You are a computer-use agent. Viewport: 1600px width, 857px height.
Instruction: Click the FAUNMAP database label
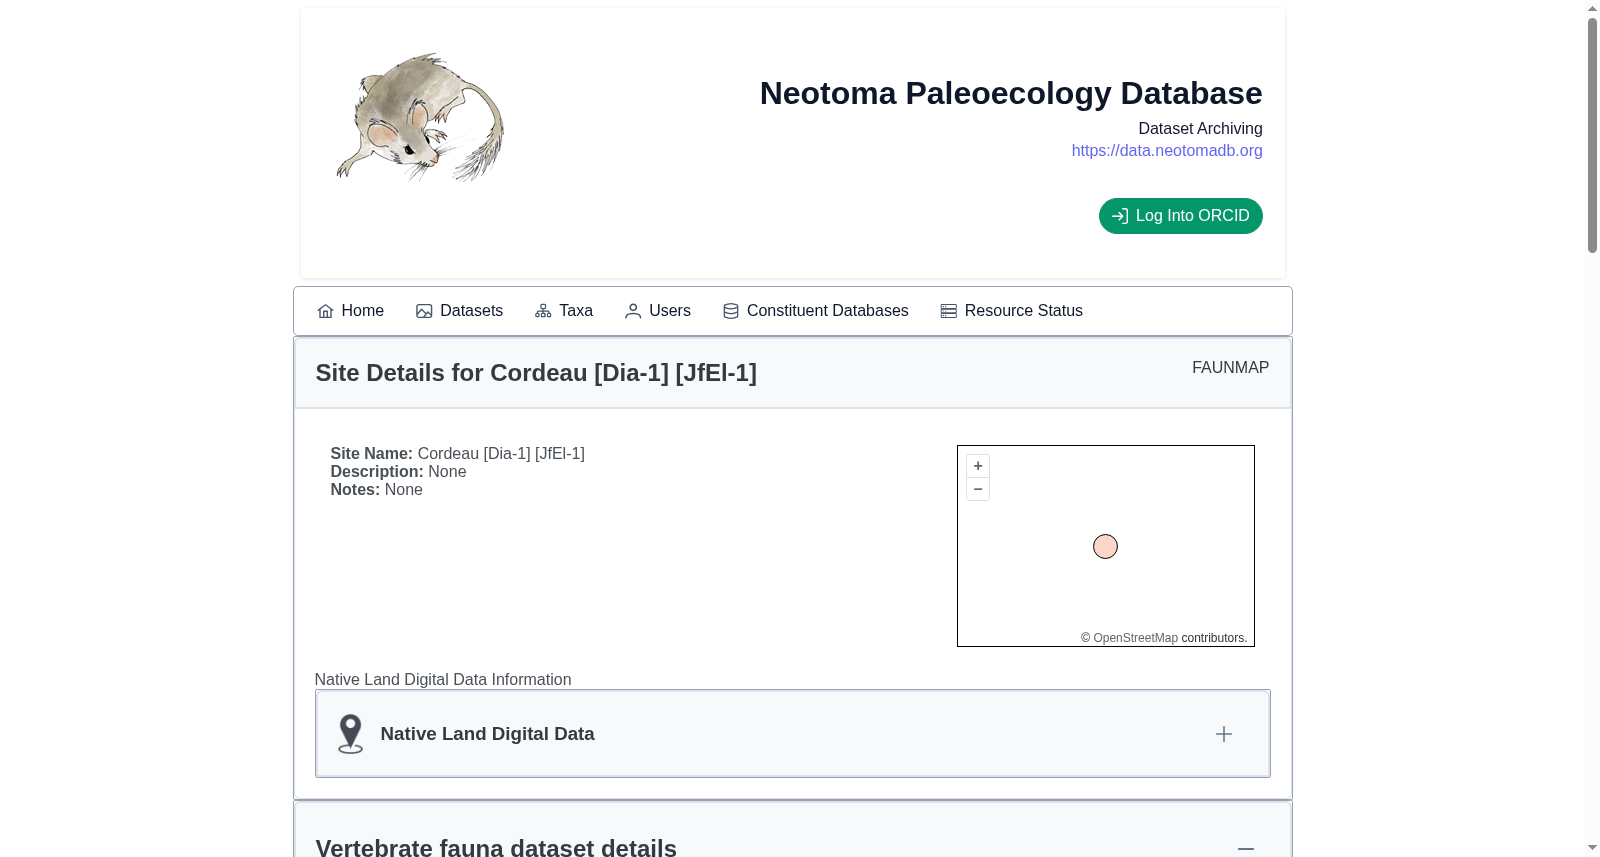[x=1230, y=368]
